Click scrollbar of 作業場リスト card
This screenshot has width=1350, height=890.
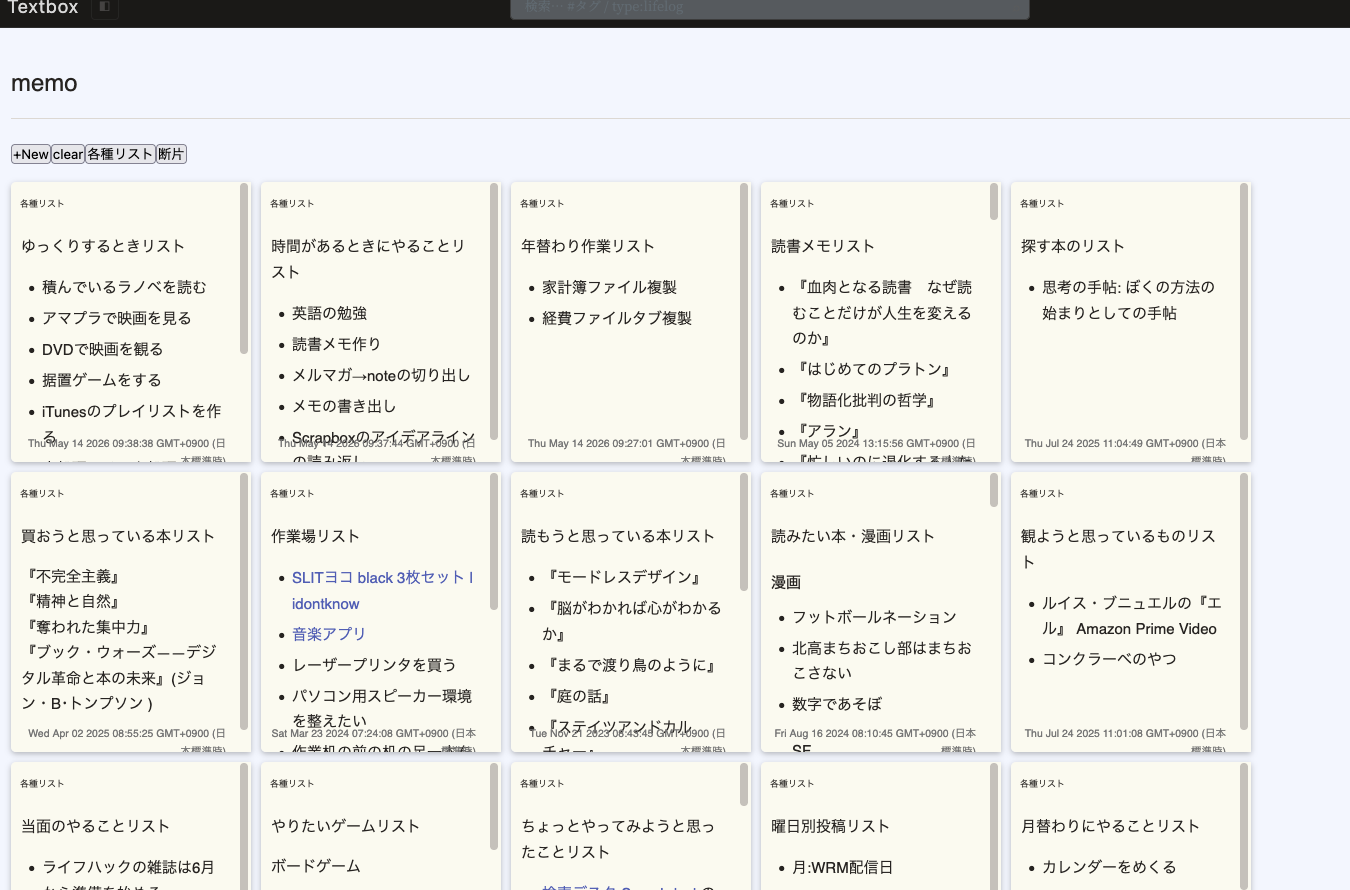pyautogui.click(x=494, y=541)
